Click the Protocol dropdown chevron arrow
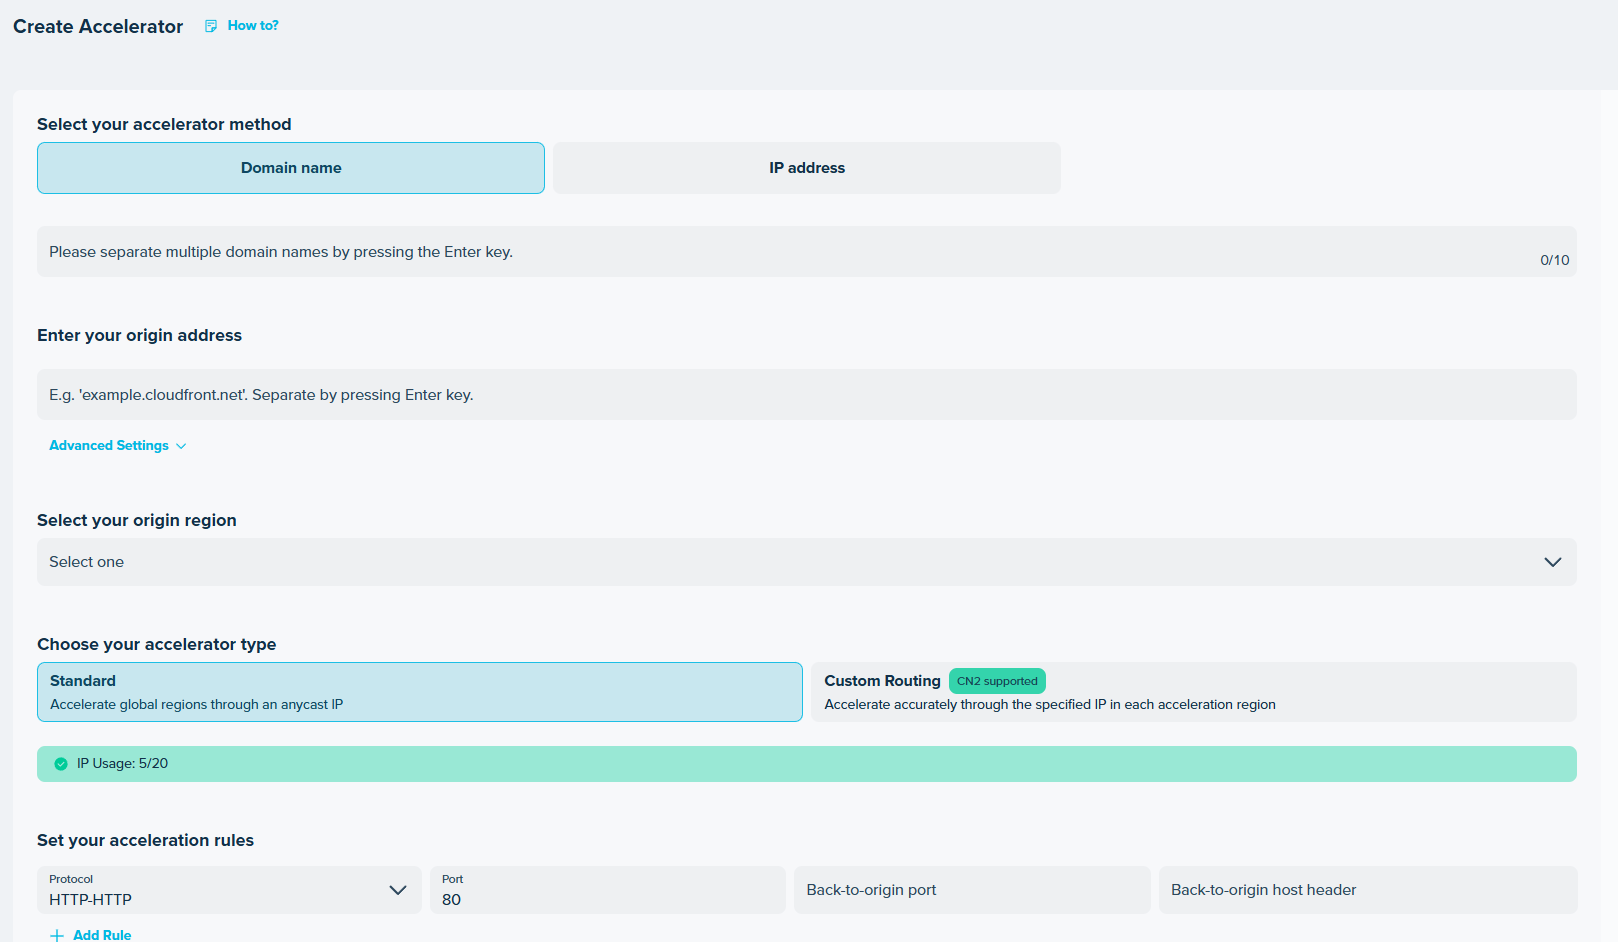This screenshot has width=1618, height=942. [398, 890]
